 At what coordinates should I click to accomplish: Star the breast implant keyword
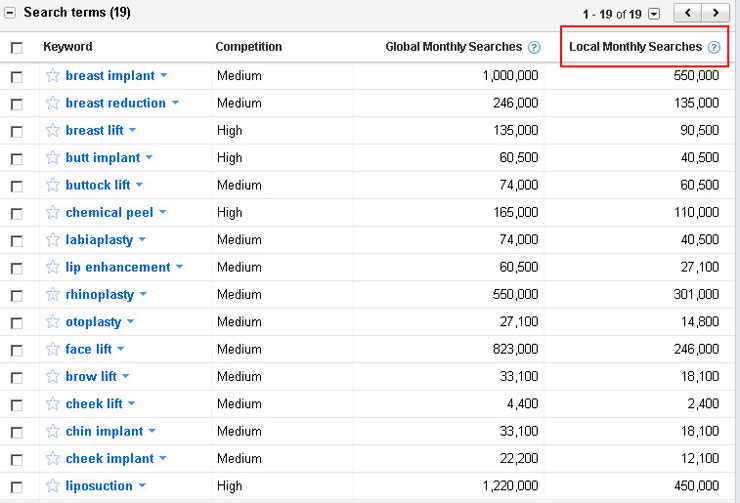click(53, 76)
